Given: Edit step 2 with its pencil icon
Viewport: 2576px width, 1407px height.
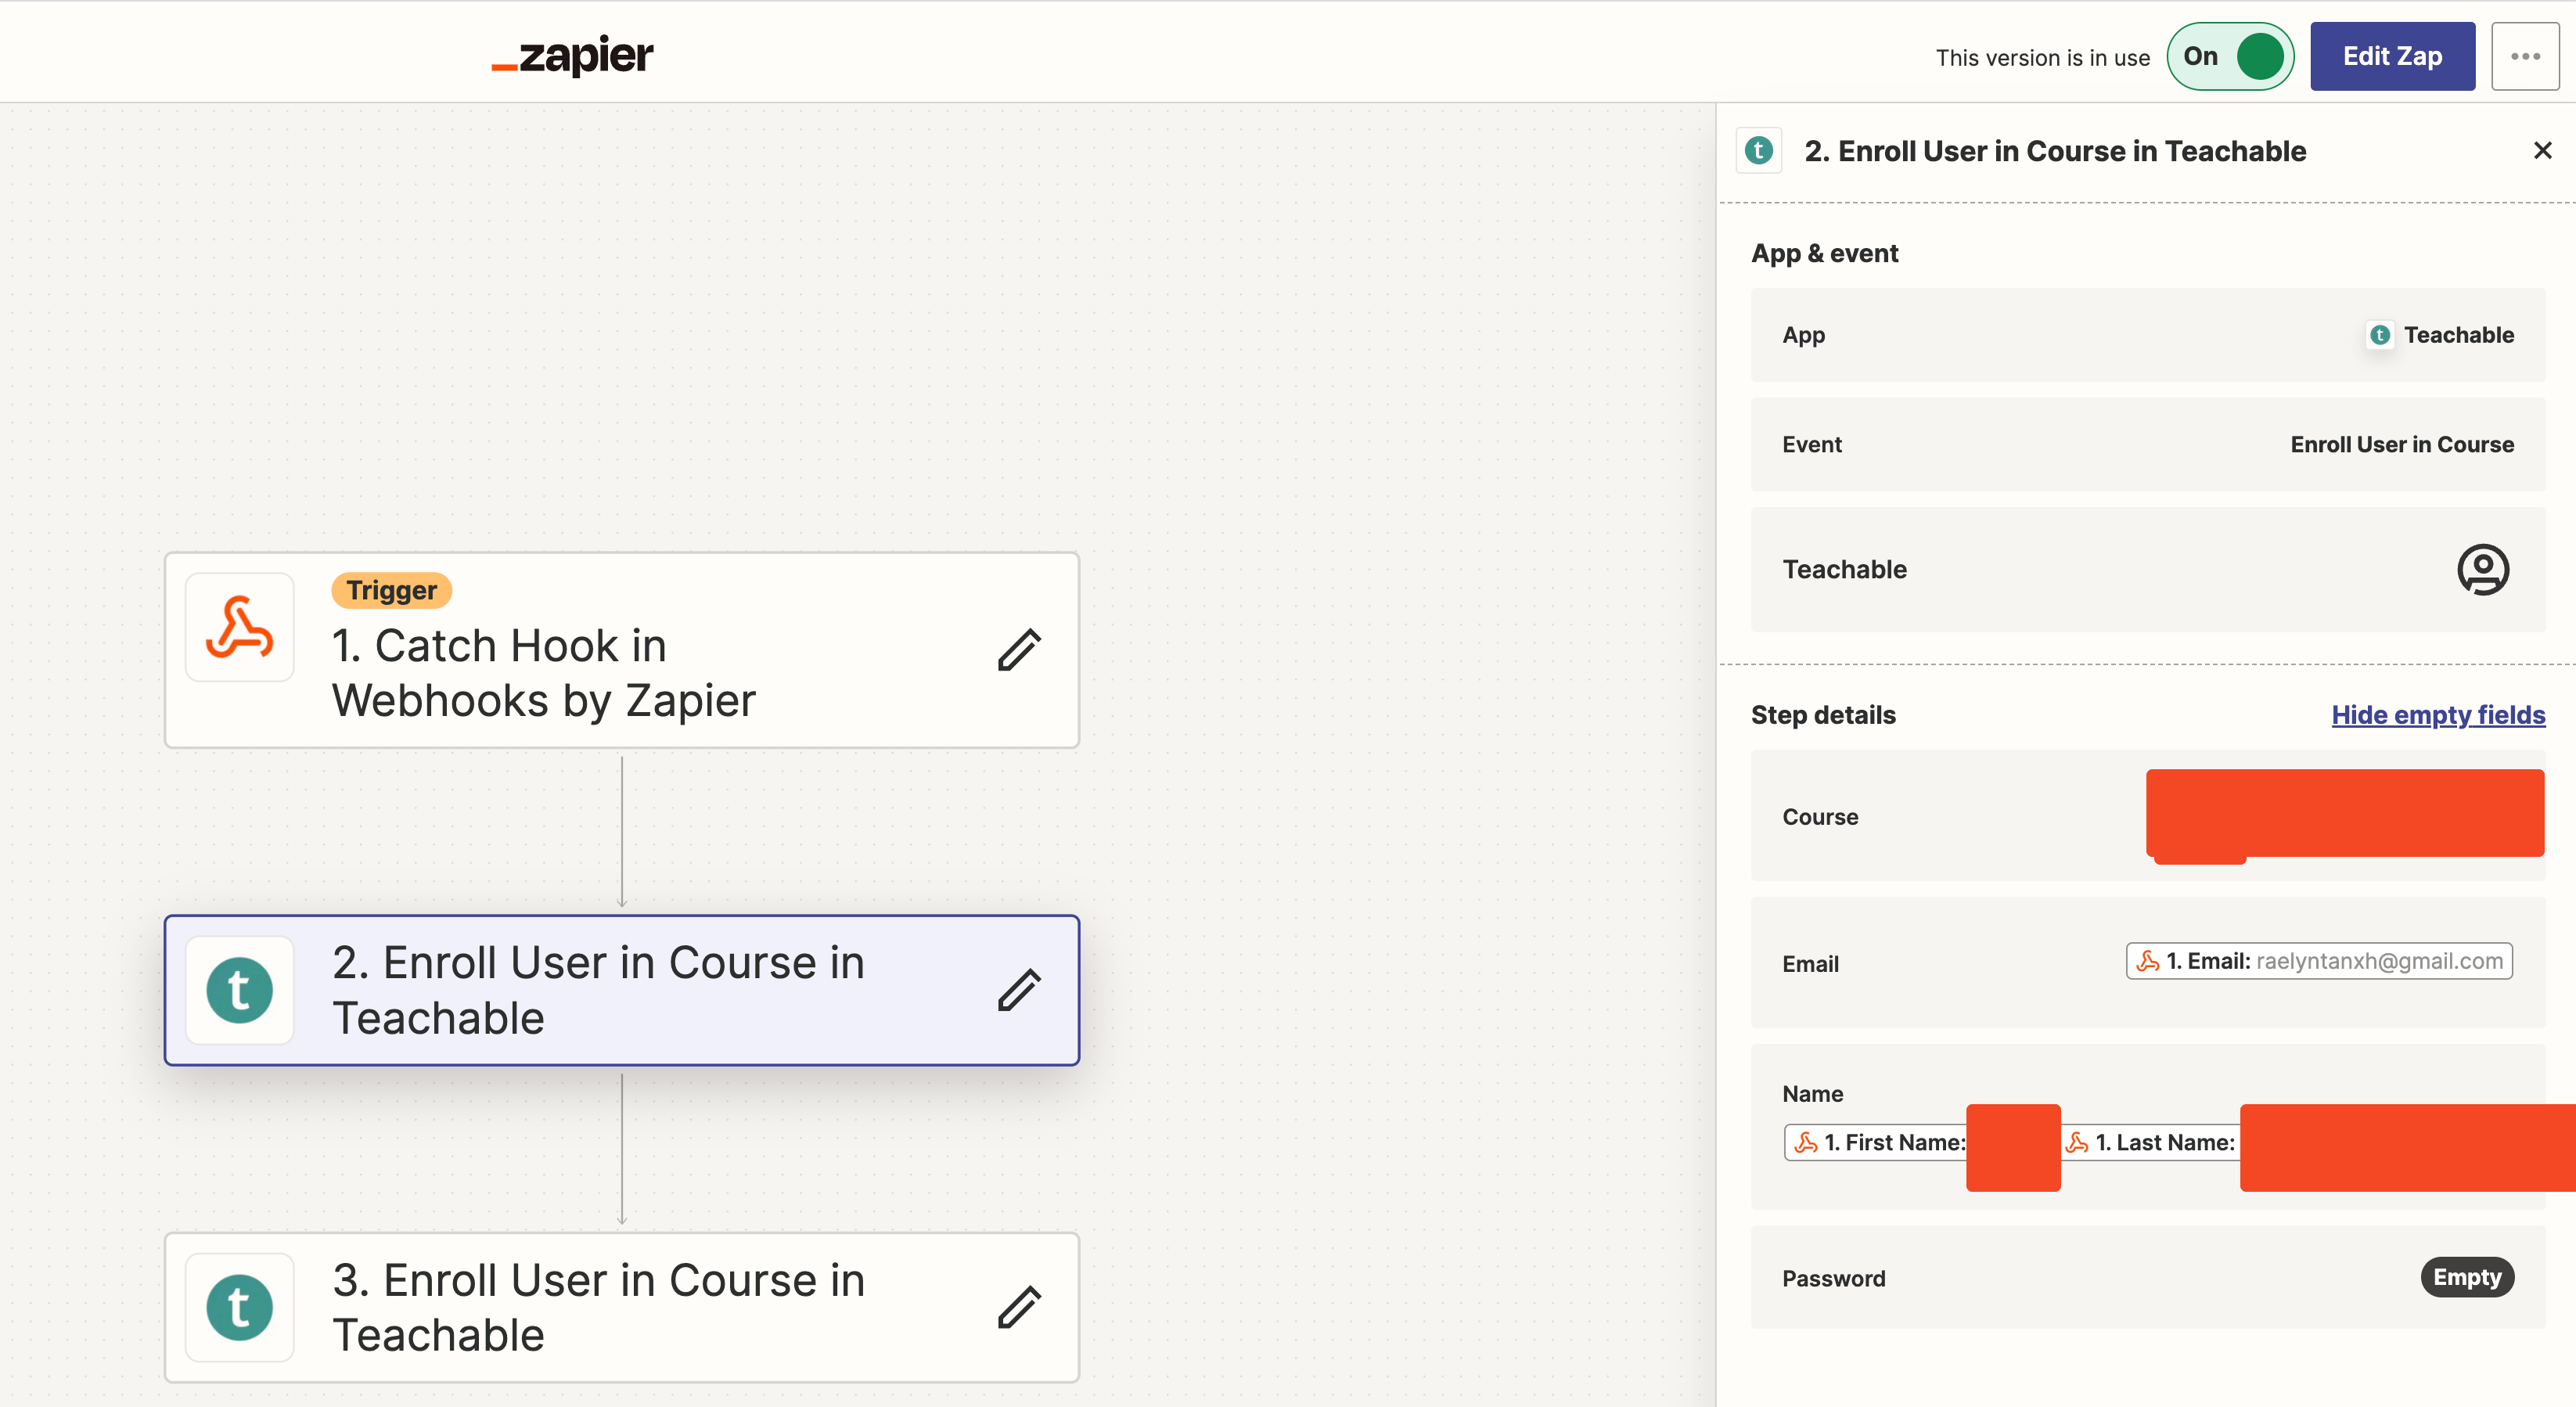Looking at the screenshot, I should [1019, 990].
